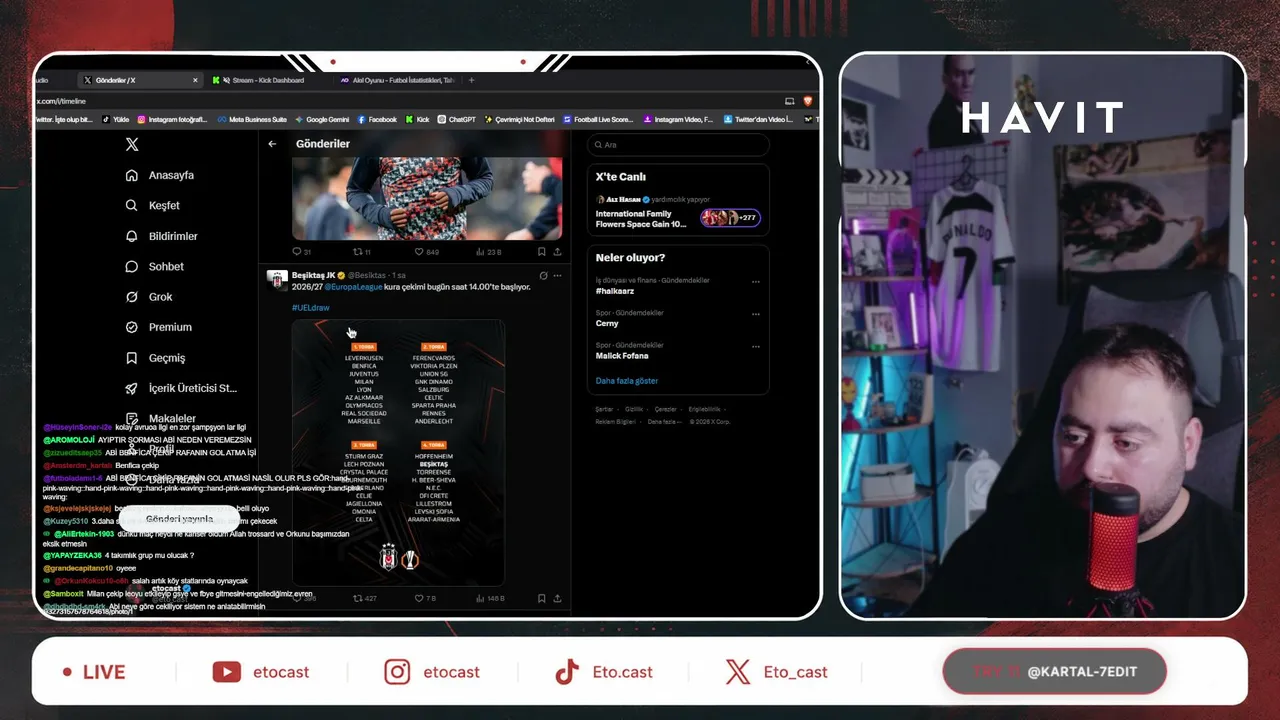The image size is (1280, 720).
Task: Open Google Gemini bookmark
Action: click(x=321, y=120)
